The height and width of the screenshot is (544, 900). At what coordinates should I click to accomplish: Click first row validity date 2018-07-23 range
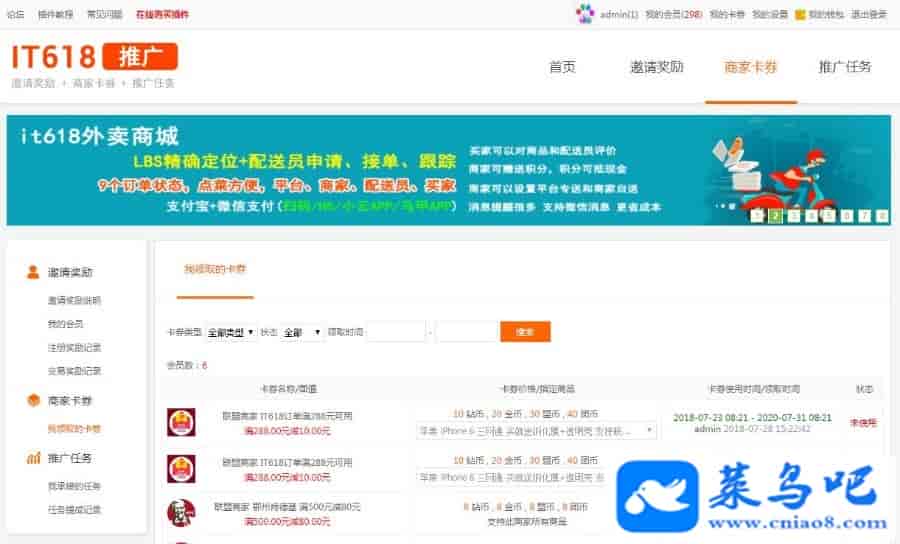pos(752,417)
